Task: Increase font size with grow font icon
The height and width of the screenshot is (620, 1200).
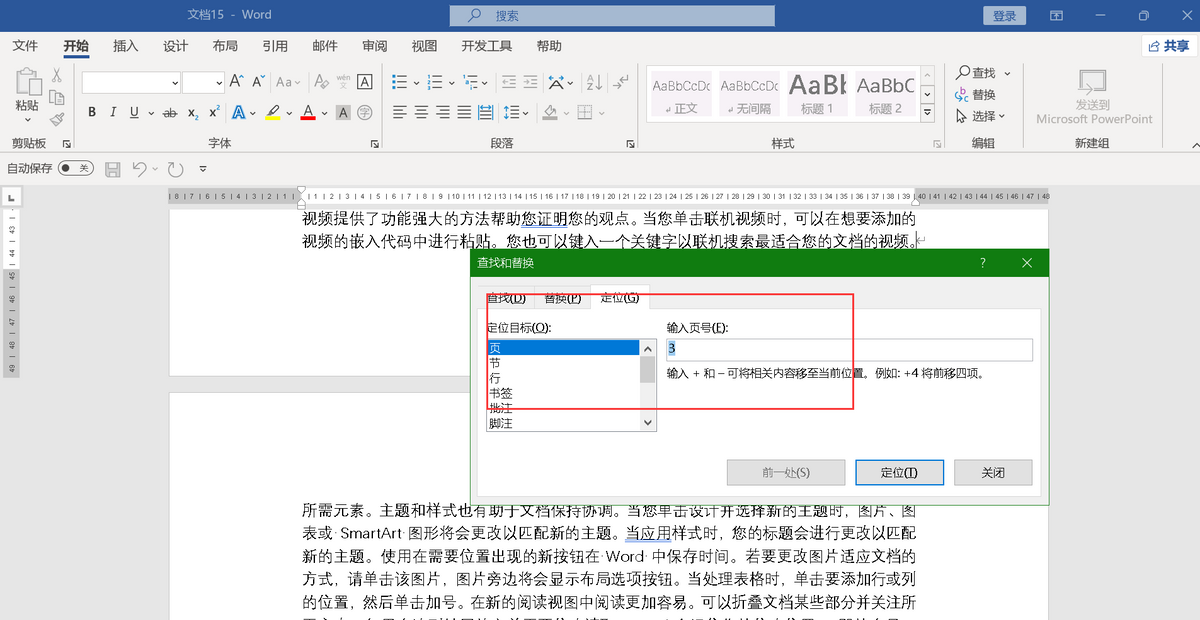Action: [235, 82]
